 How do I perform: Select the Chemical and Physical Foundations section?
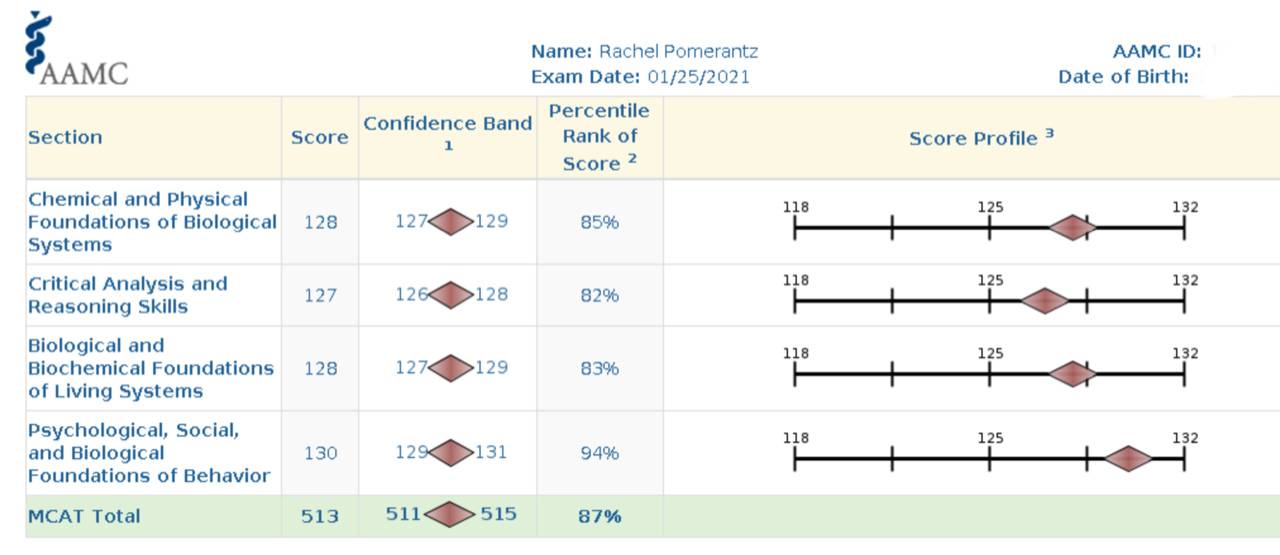coord(152,222)
